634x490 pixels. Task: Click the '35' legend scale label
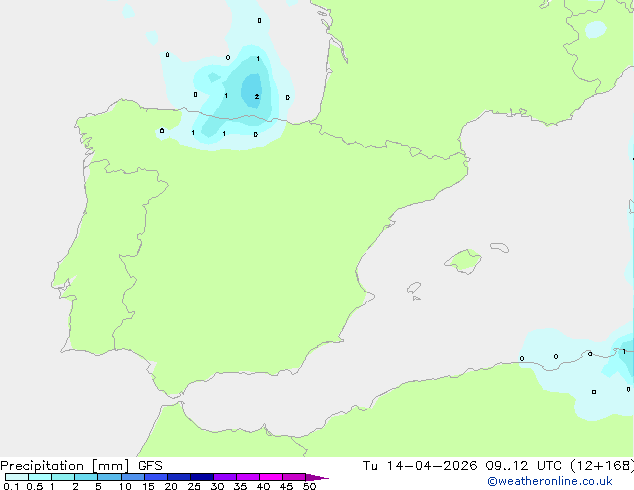click(240, 486)
